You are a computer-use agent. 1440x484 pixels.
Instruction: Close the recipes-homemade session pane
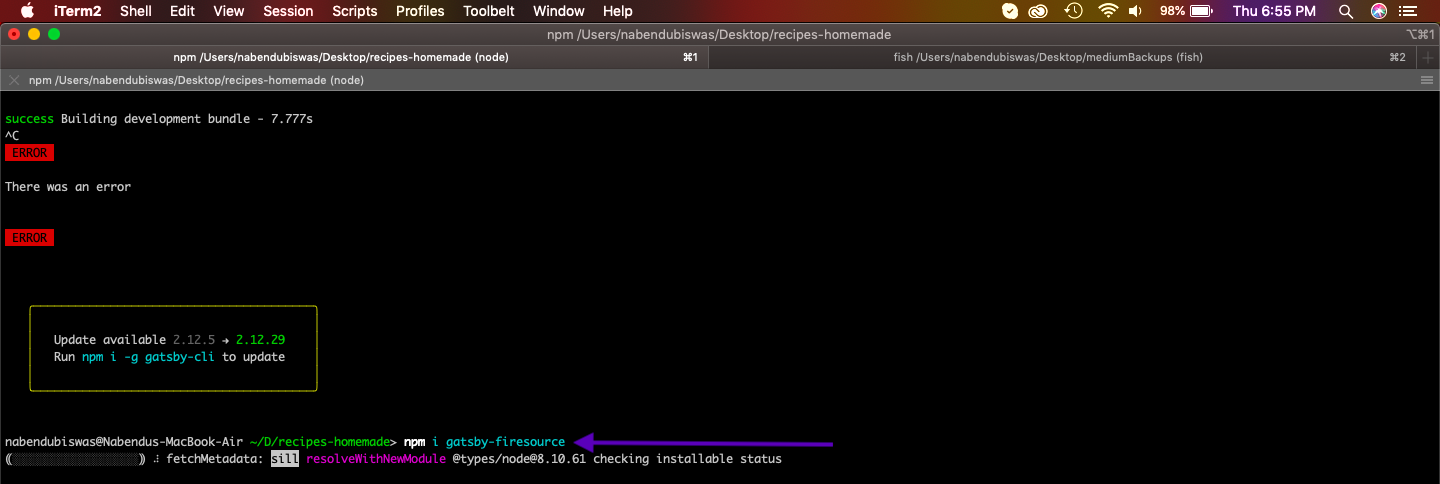(13, 80)
